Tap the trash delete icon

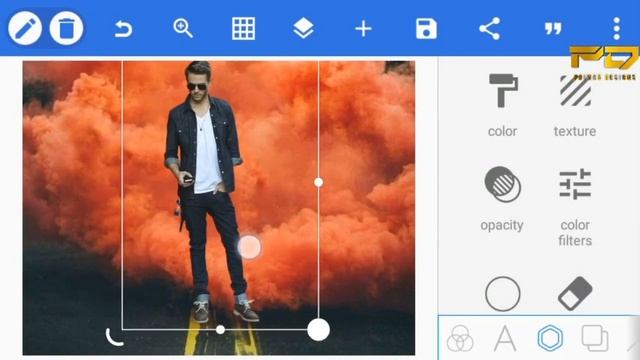[67, 28]
